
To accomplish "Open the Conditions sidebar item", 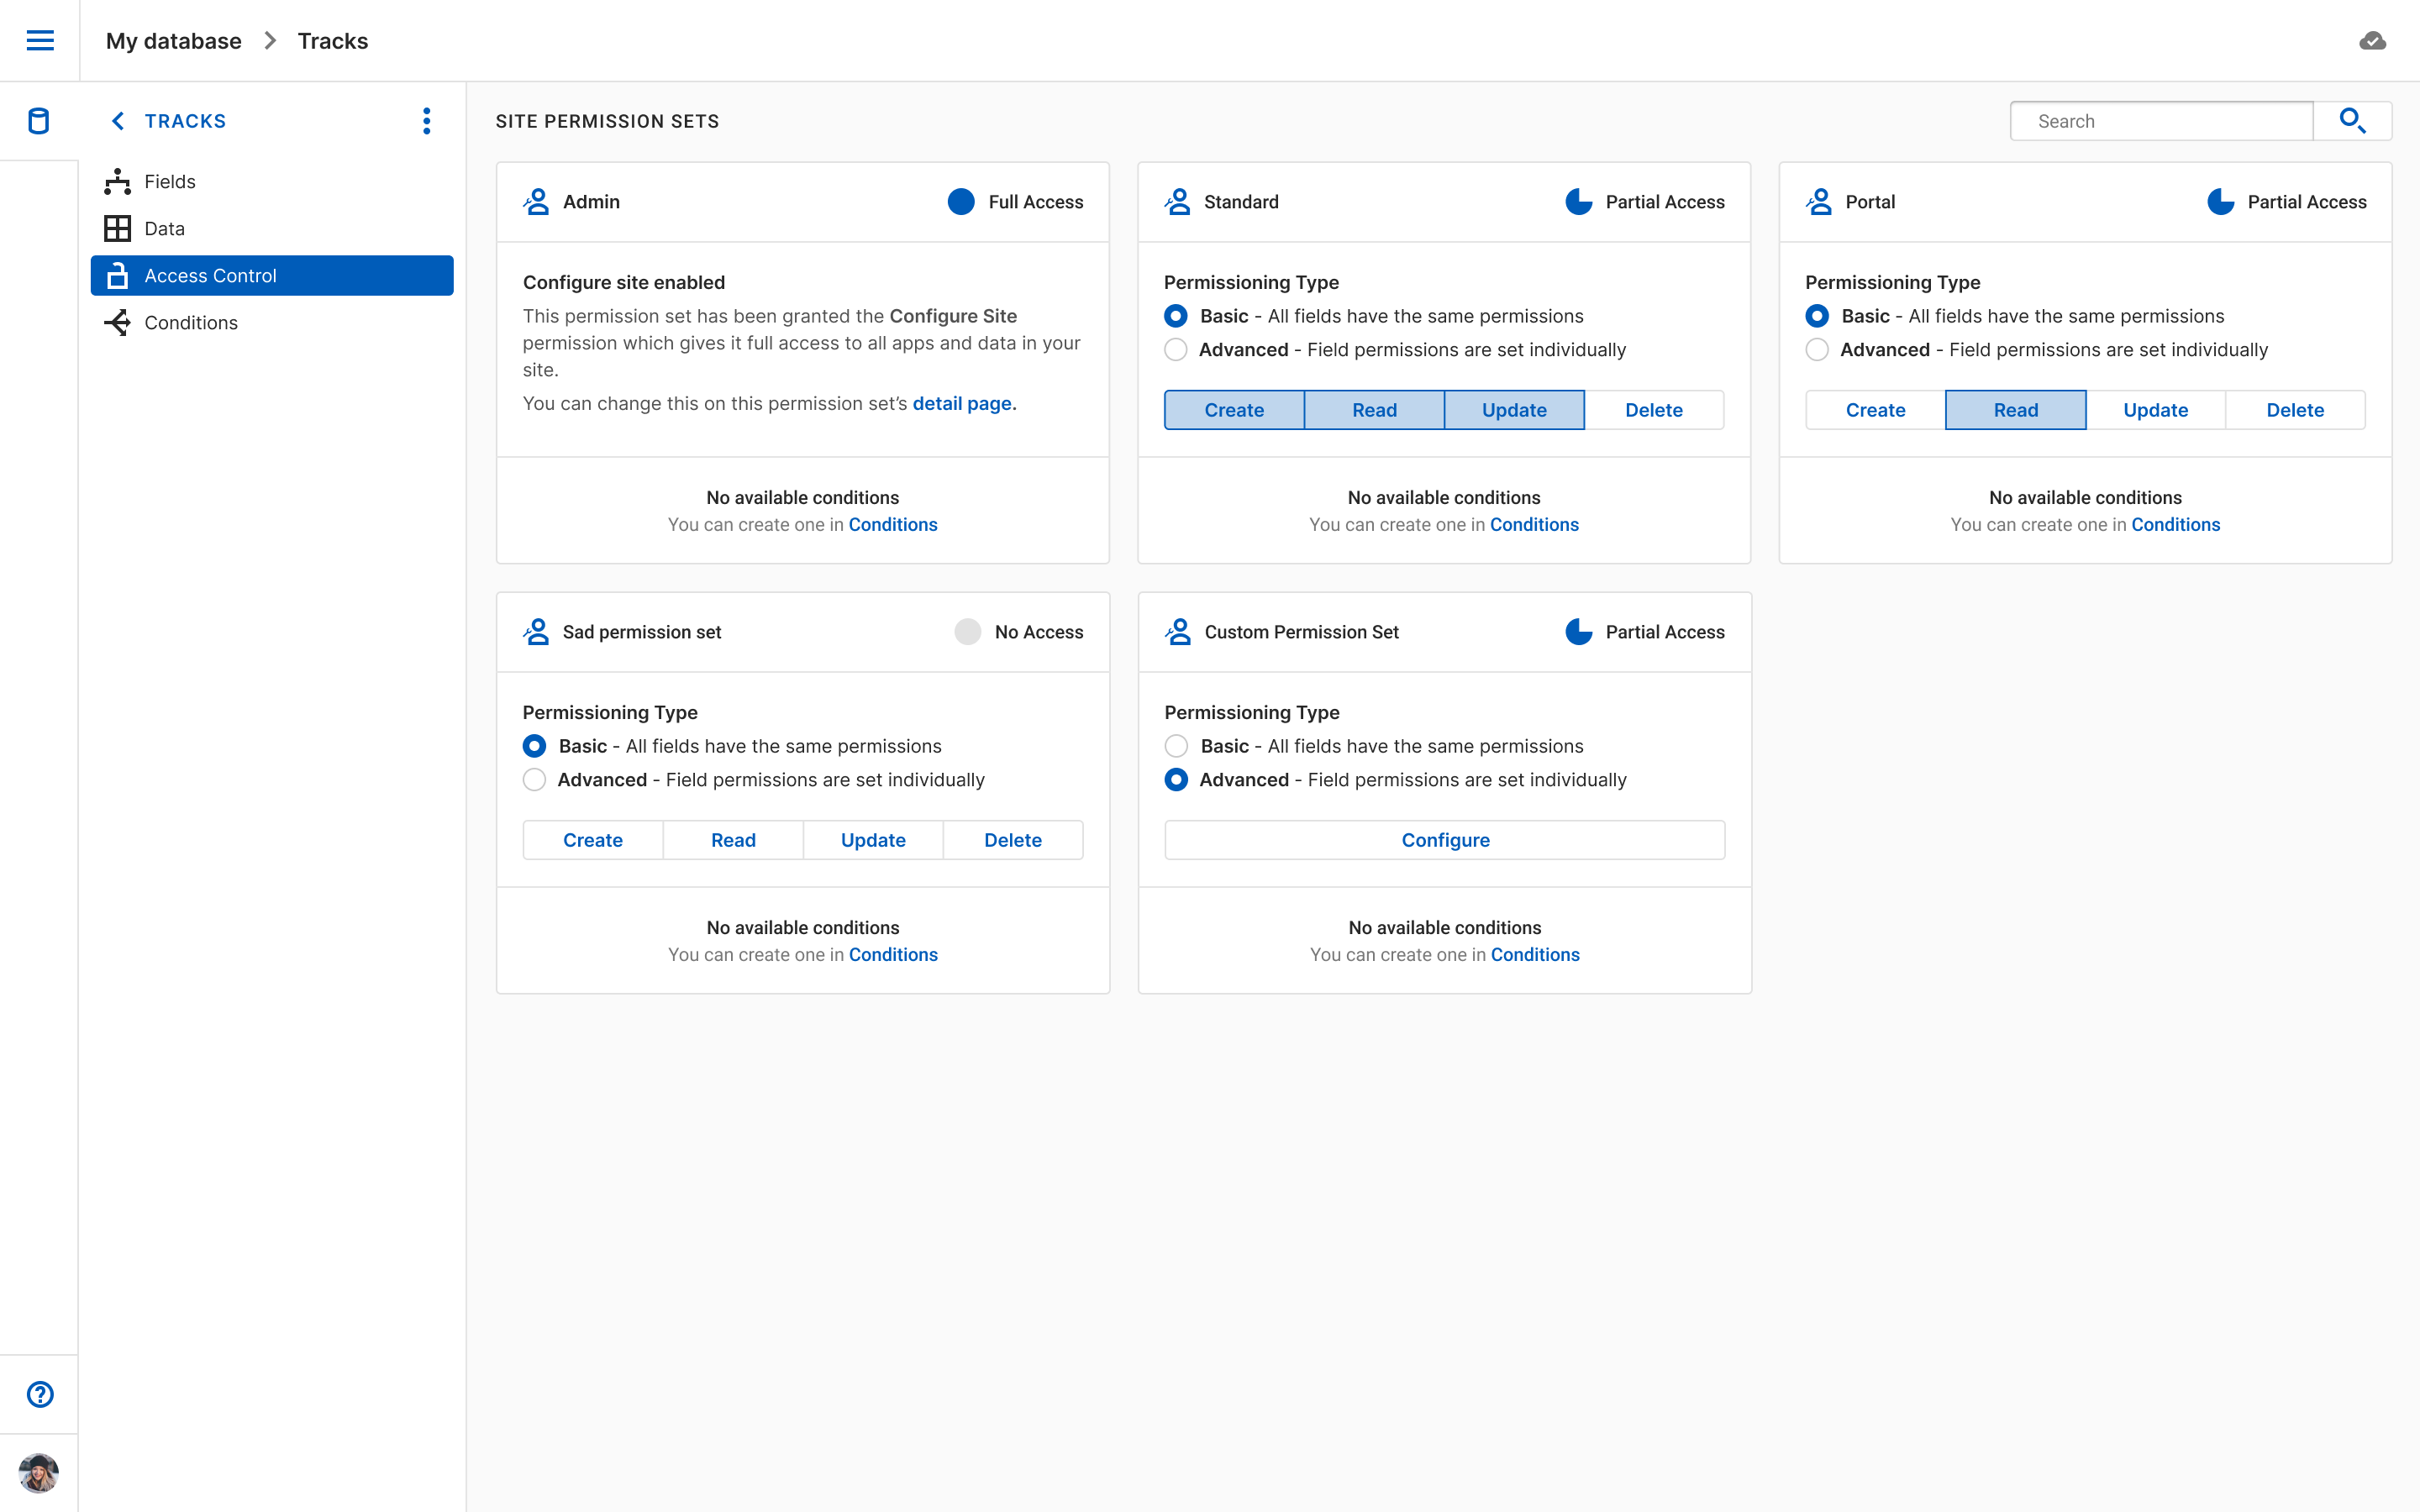I will (x=191, y=323).
